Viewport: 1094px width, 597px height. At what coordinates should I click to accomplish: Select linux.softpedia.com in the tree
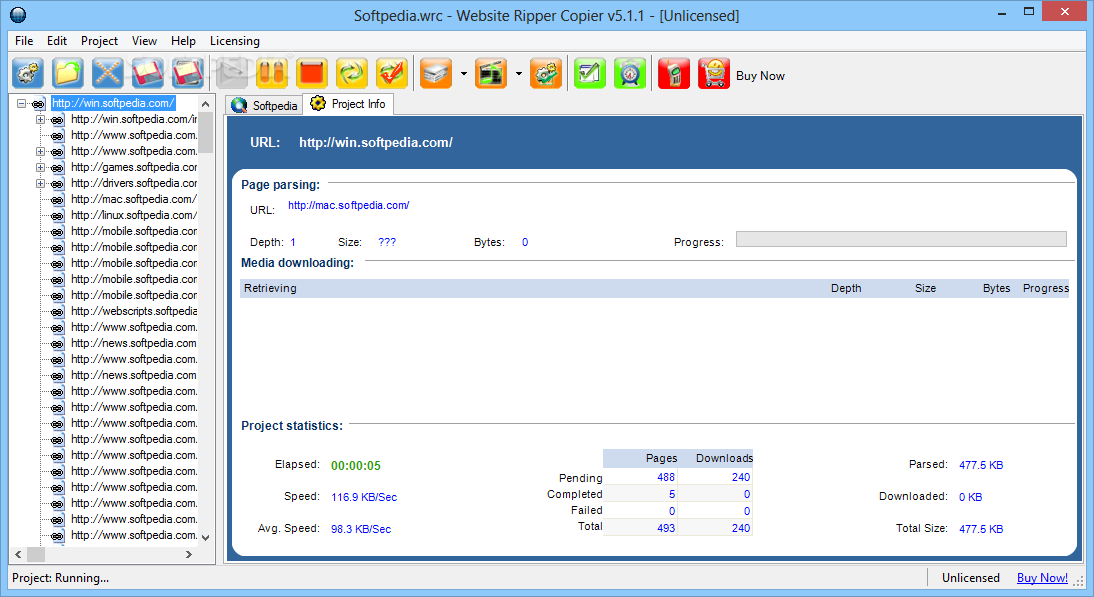click(133, 215)
